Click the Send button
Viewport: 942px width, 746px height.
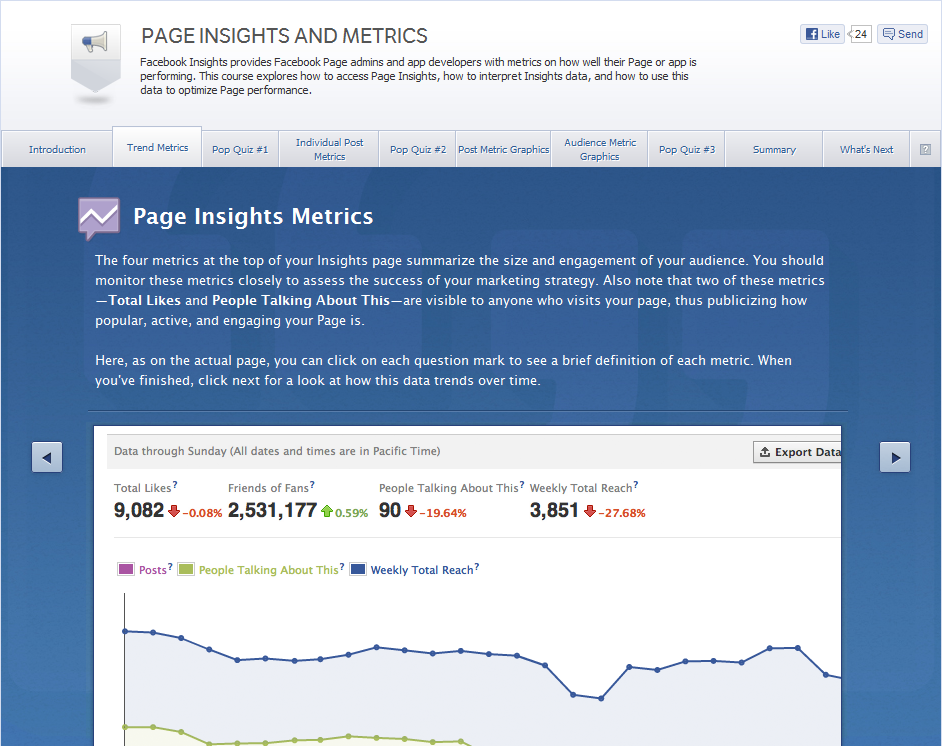[x=902, y=34]
